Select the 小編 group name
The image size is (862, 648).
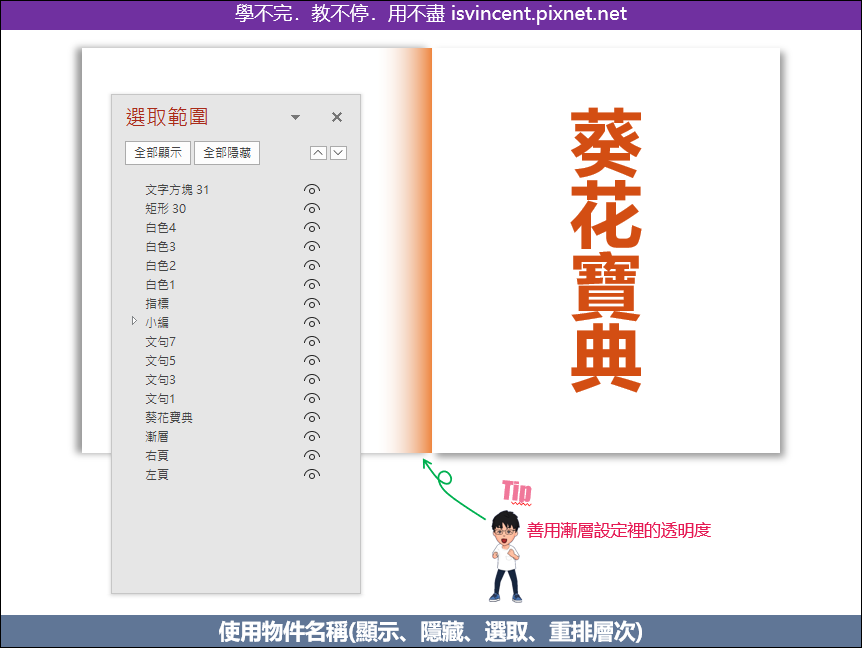157,323
